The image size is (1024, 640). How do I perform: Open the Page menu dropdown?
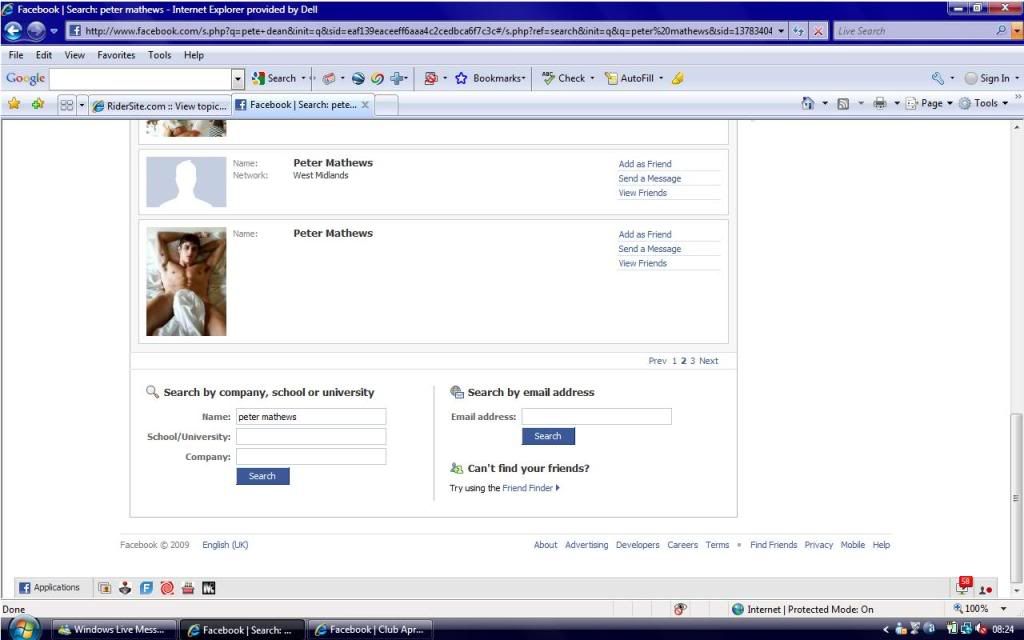coord(931,103)
